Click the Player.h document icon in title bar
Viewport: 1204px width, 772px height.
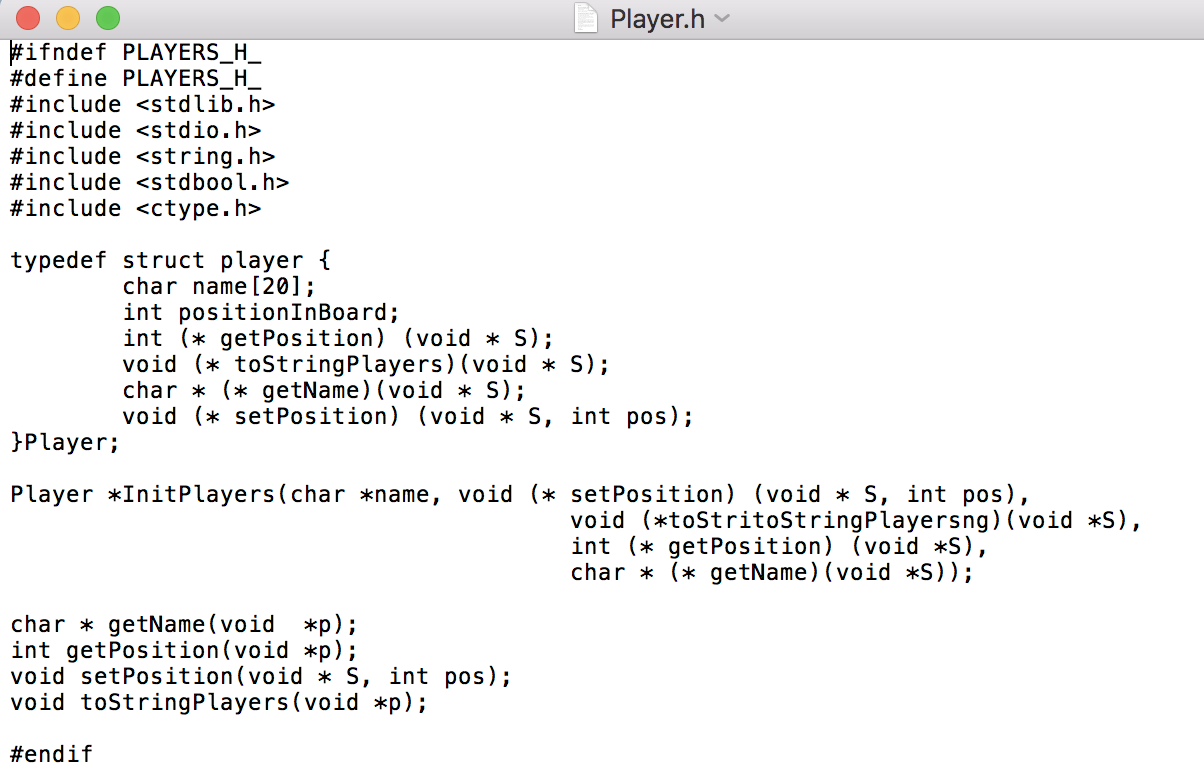tap(588, 18)
